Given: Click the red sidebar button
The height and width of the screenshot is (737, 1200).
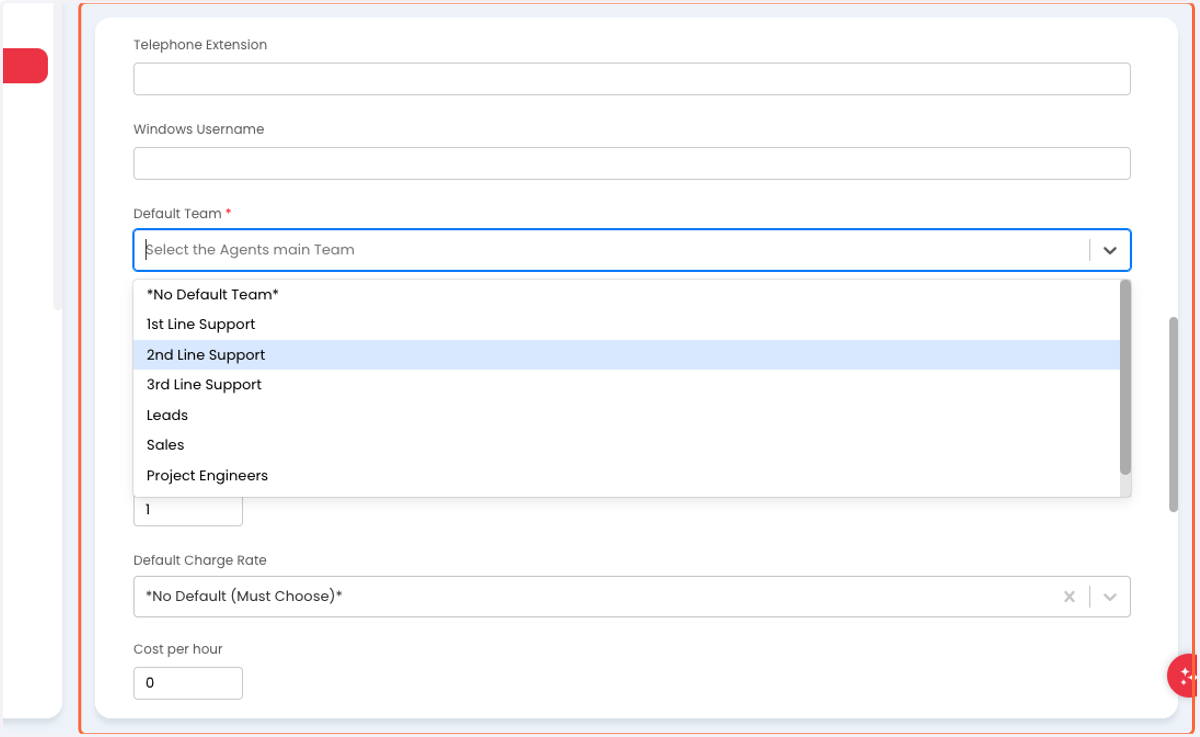Looking at the screenshot, I should [x=25, y=66].
